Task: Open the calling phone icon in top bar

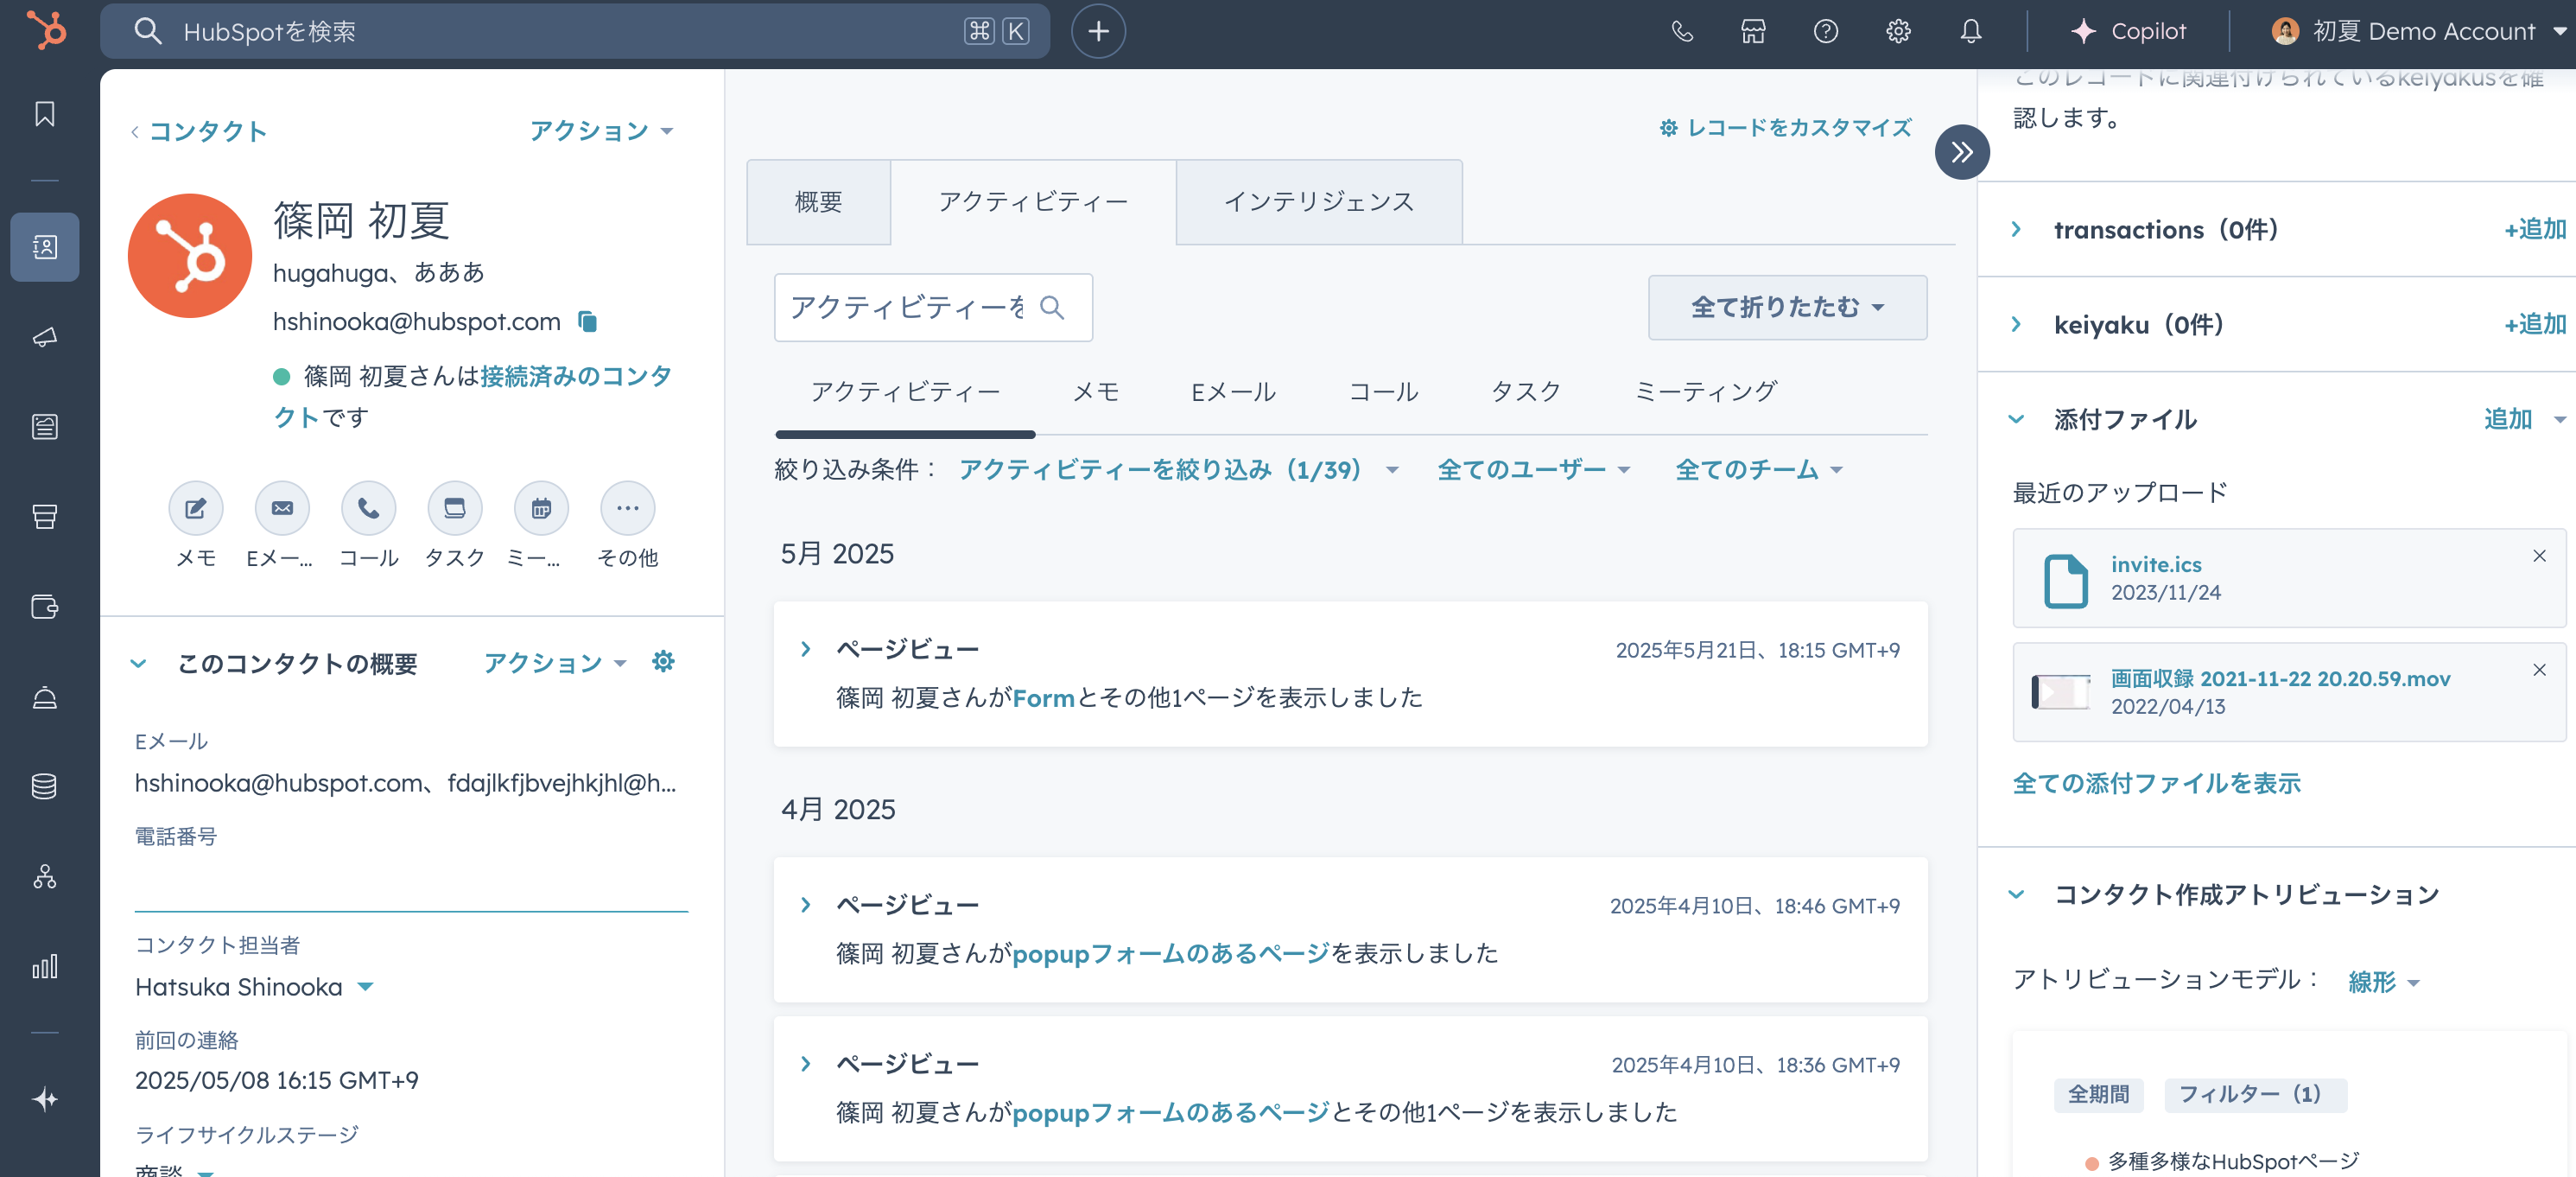Action: (1682, 31)
